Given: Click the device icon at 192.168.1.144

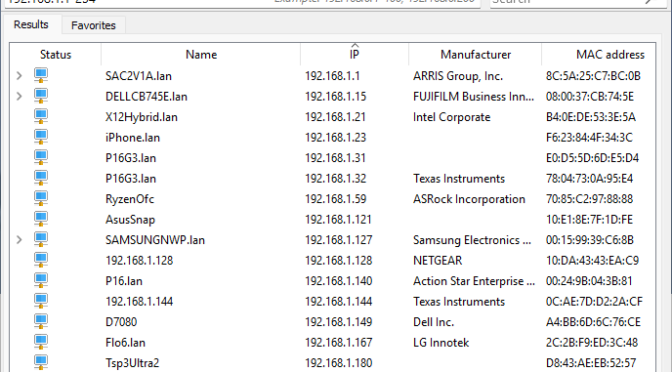Looking at the screenshot, I should coord(41,301).
